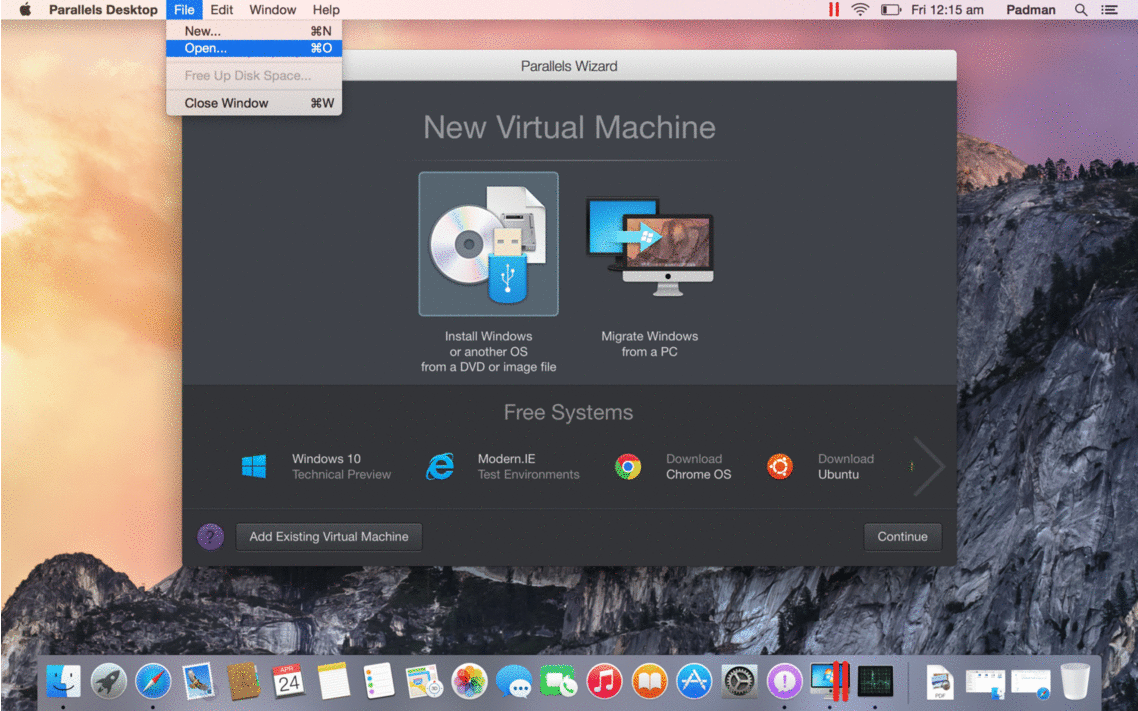Open Messages in the Dock

pyautogui.click(x=514, y=682)
